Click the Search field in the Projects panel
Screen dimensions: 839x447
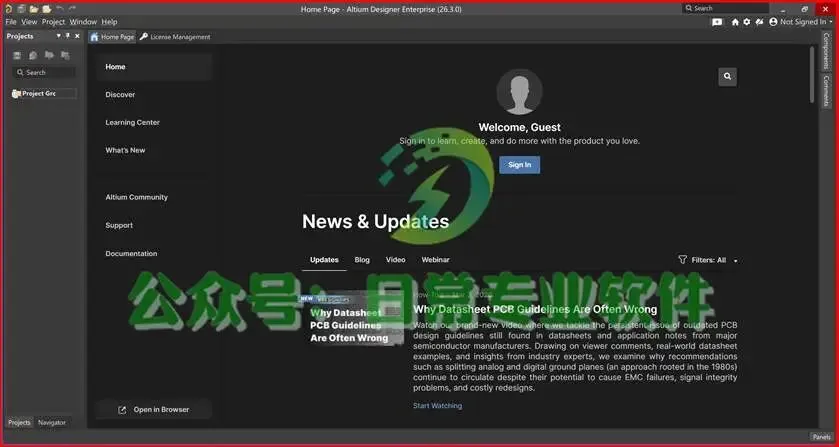point(44,72)
